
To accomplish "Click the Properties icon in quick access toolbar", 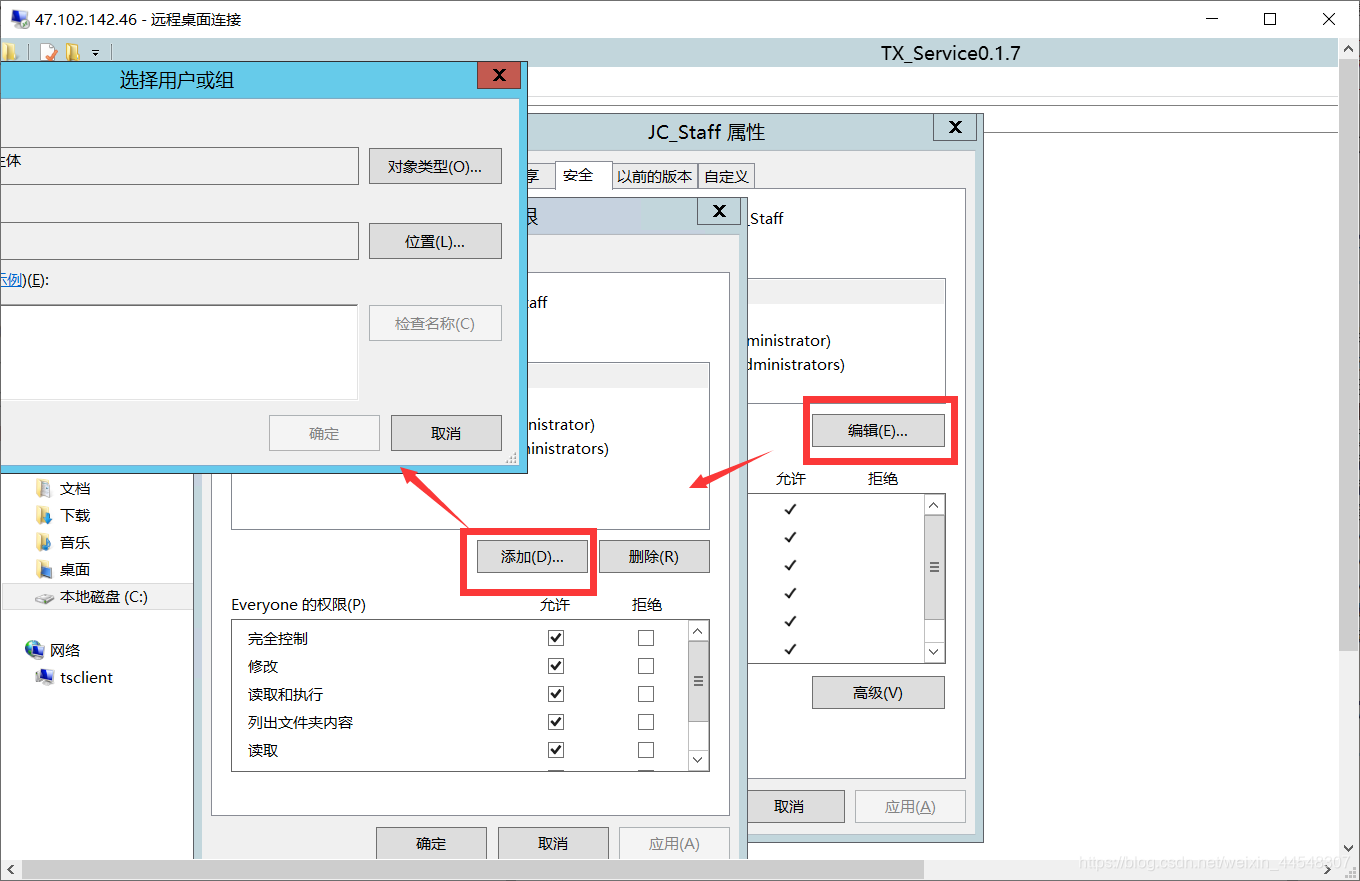I will [48, 53].
